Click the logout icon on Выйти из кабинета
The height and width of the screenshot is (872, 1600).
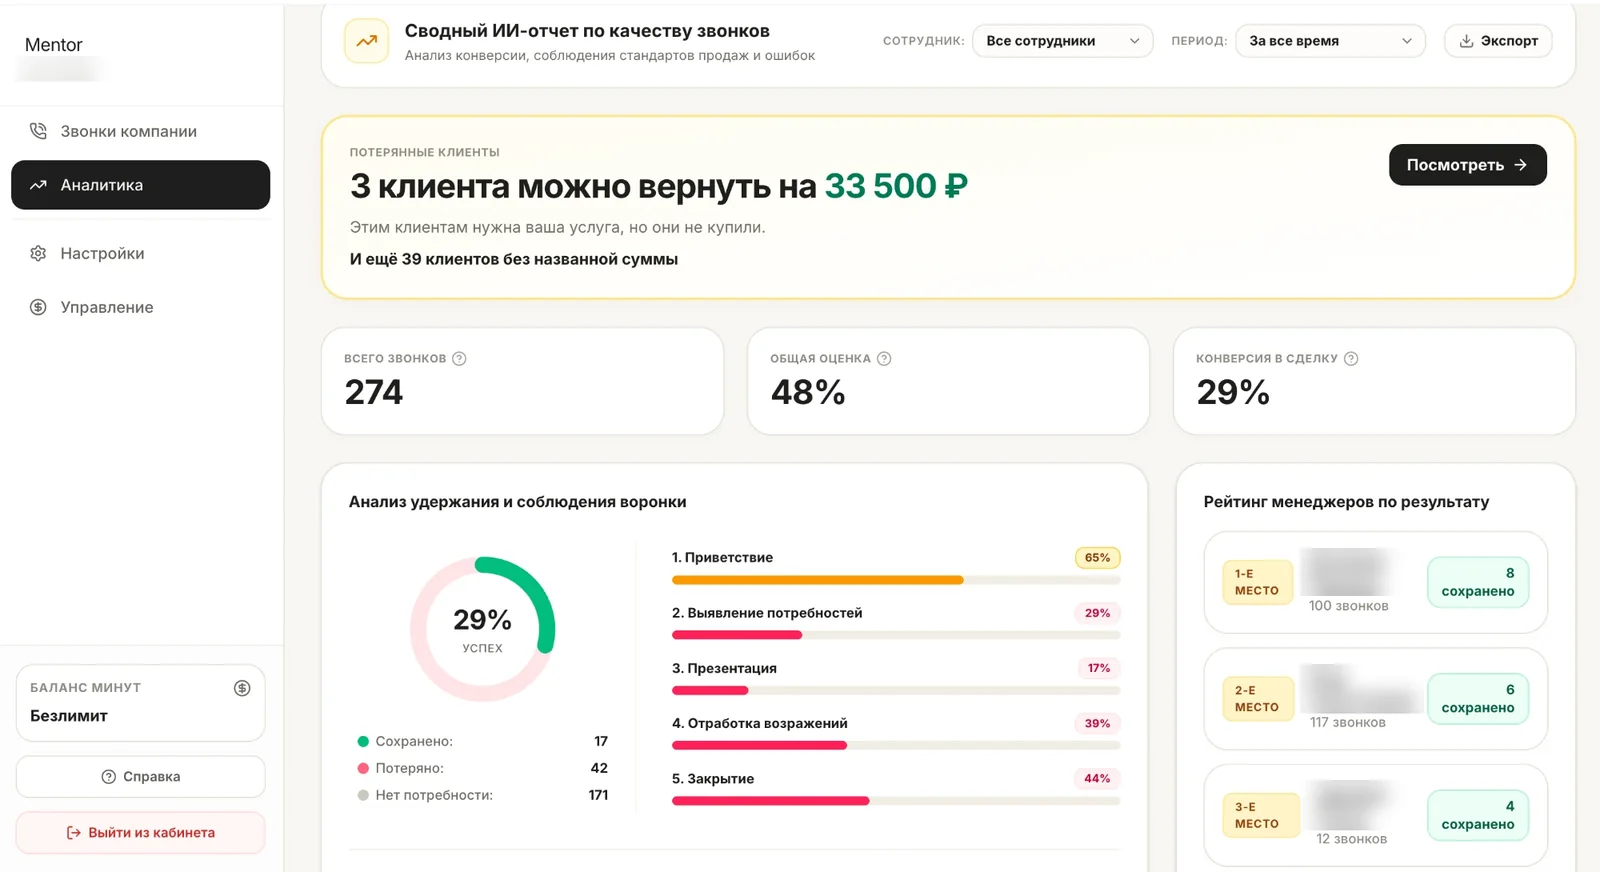pos(73,833)
